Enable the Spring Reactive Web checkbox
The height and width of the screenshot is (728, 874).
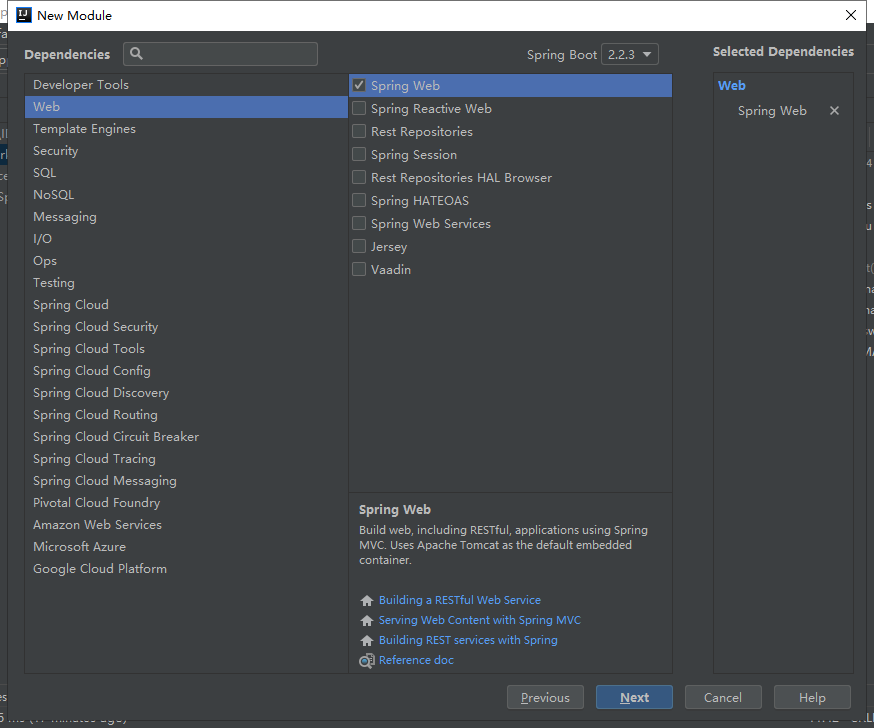[x=359, y=109]
